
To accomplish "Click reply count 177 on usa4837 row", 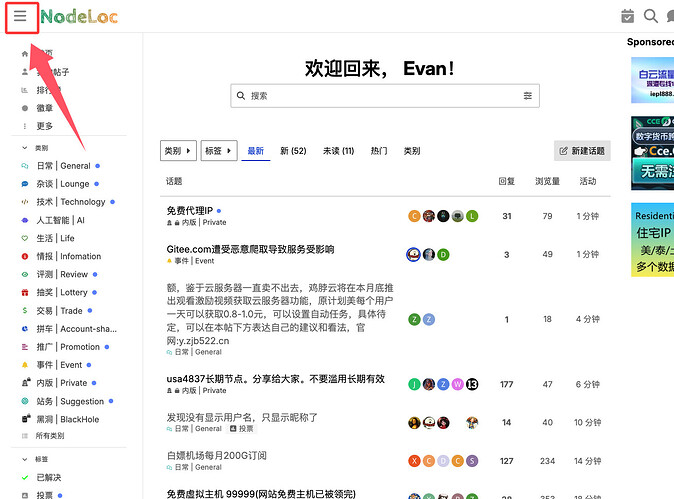I will pos(506,384).
